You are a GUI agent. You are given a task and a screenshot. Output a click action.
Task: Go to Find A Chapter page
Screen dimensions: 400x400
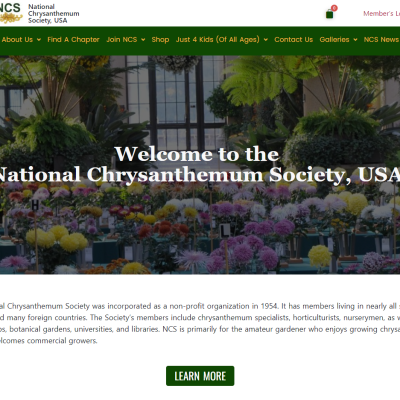tap(73, 40)
